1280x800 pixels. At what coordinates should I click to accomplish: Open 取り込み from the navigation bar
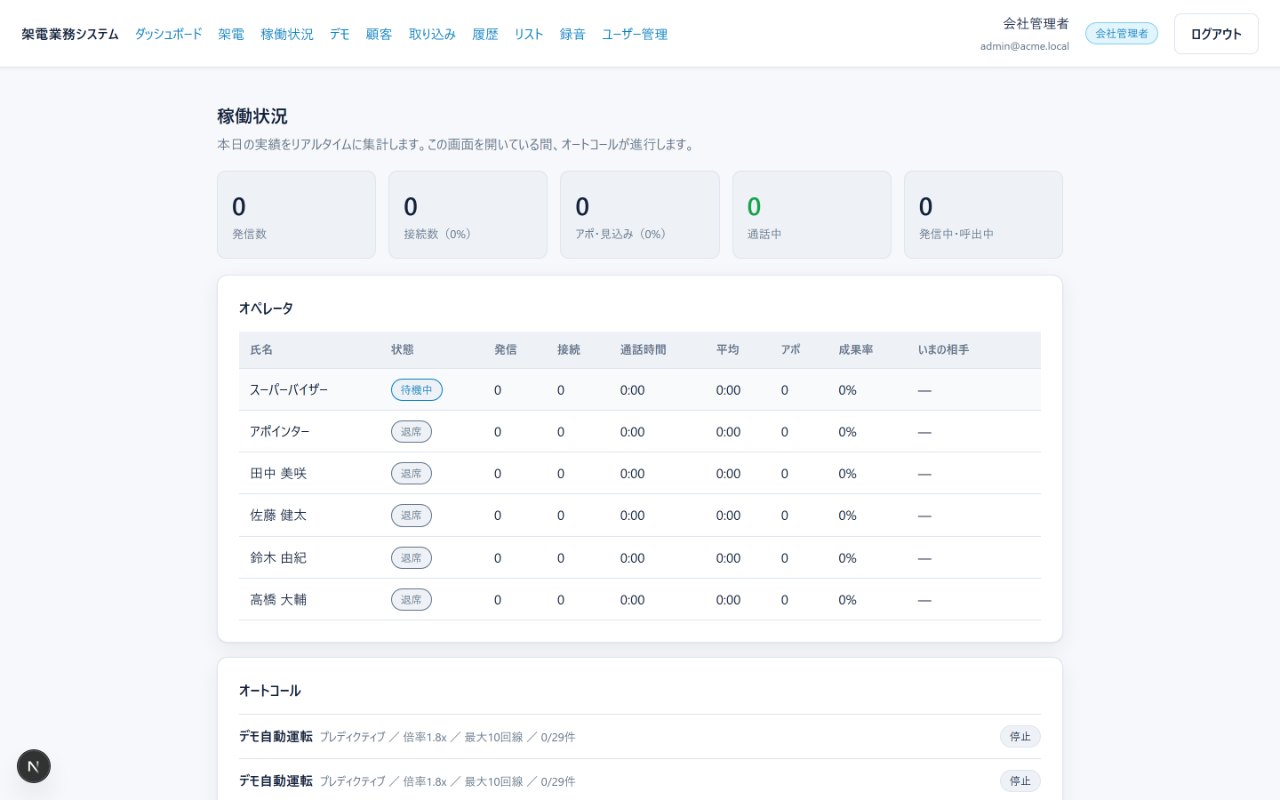[432, 34]
